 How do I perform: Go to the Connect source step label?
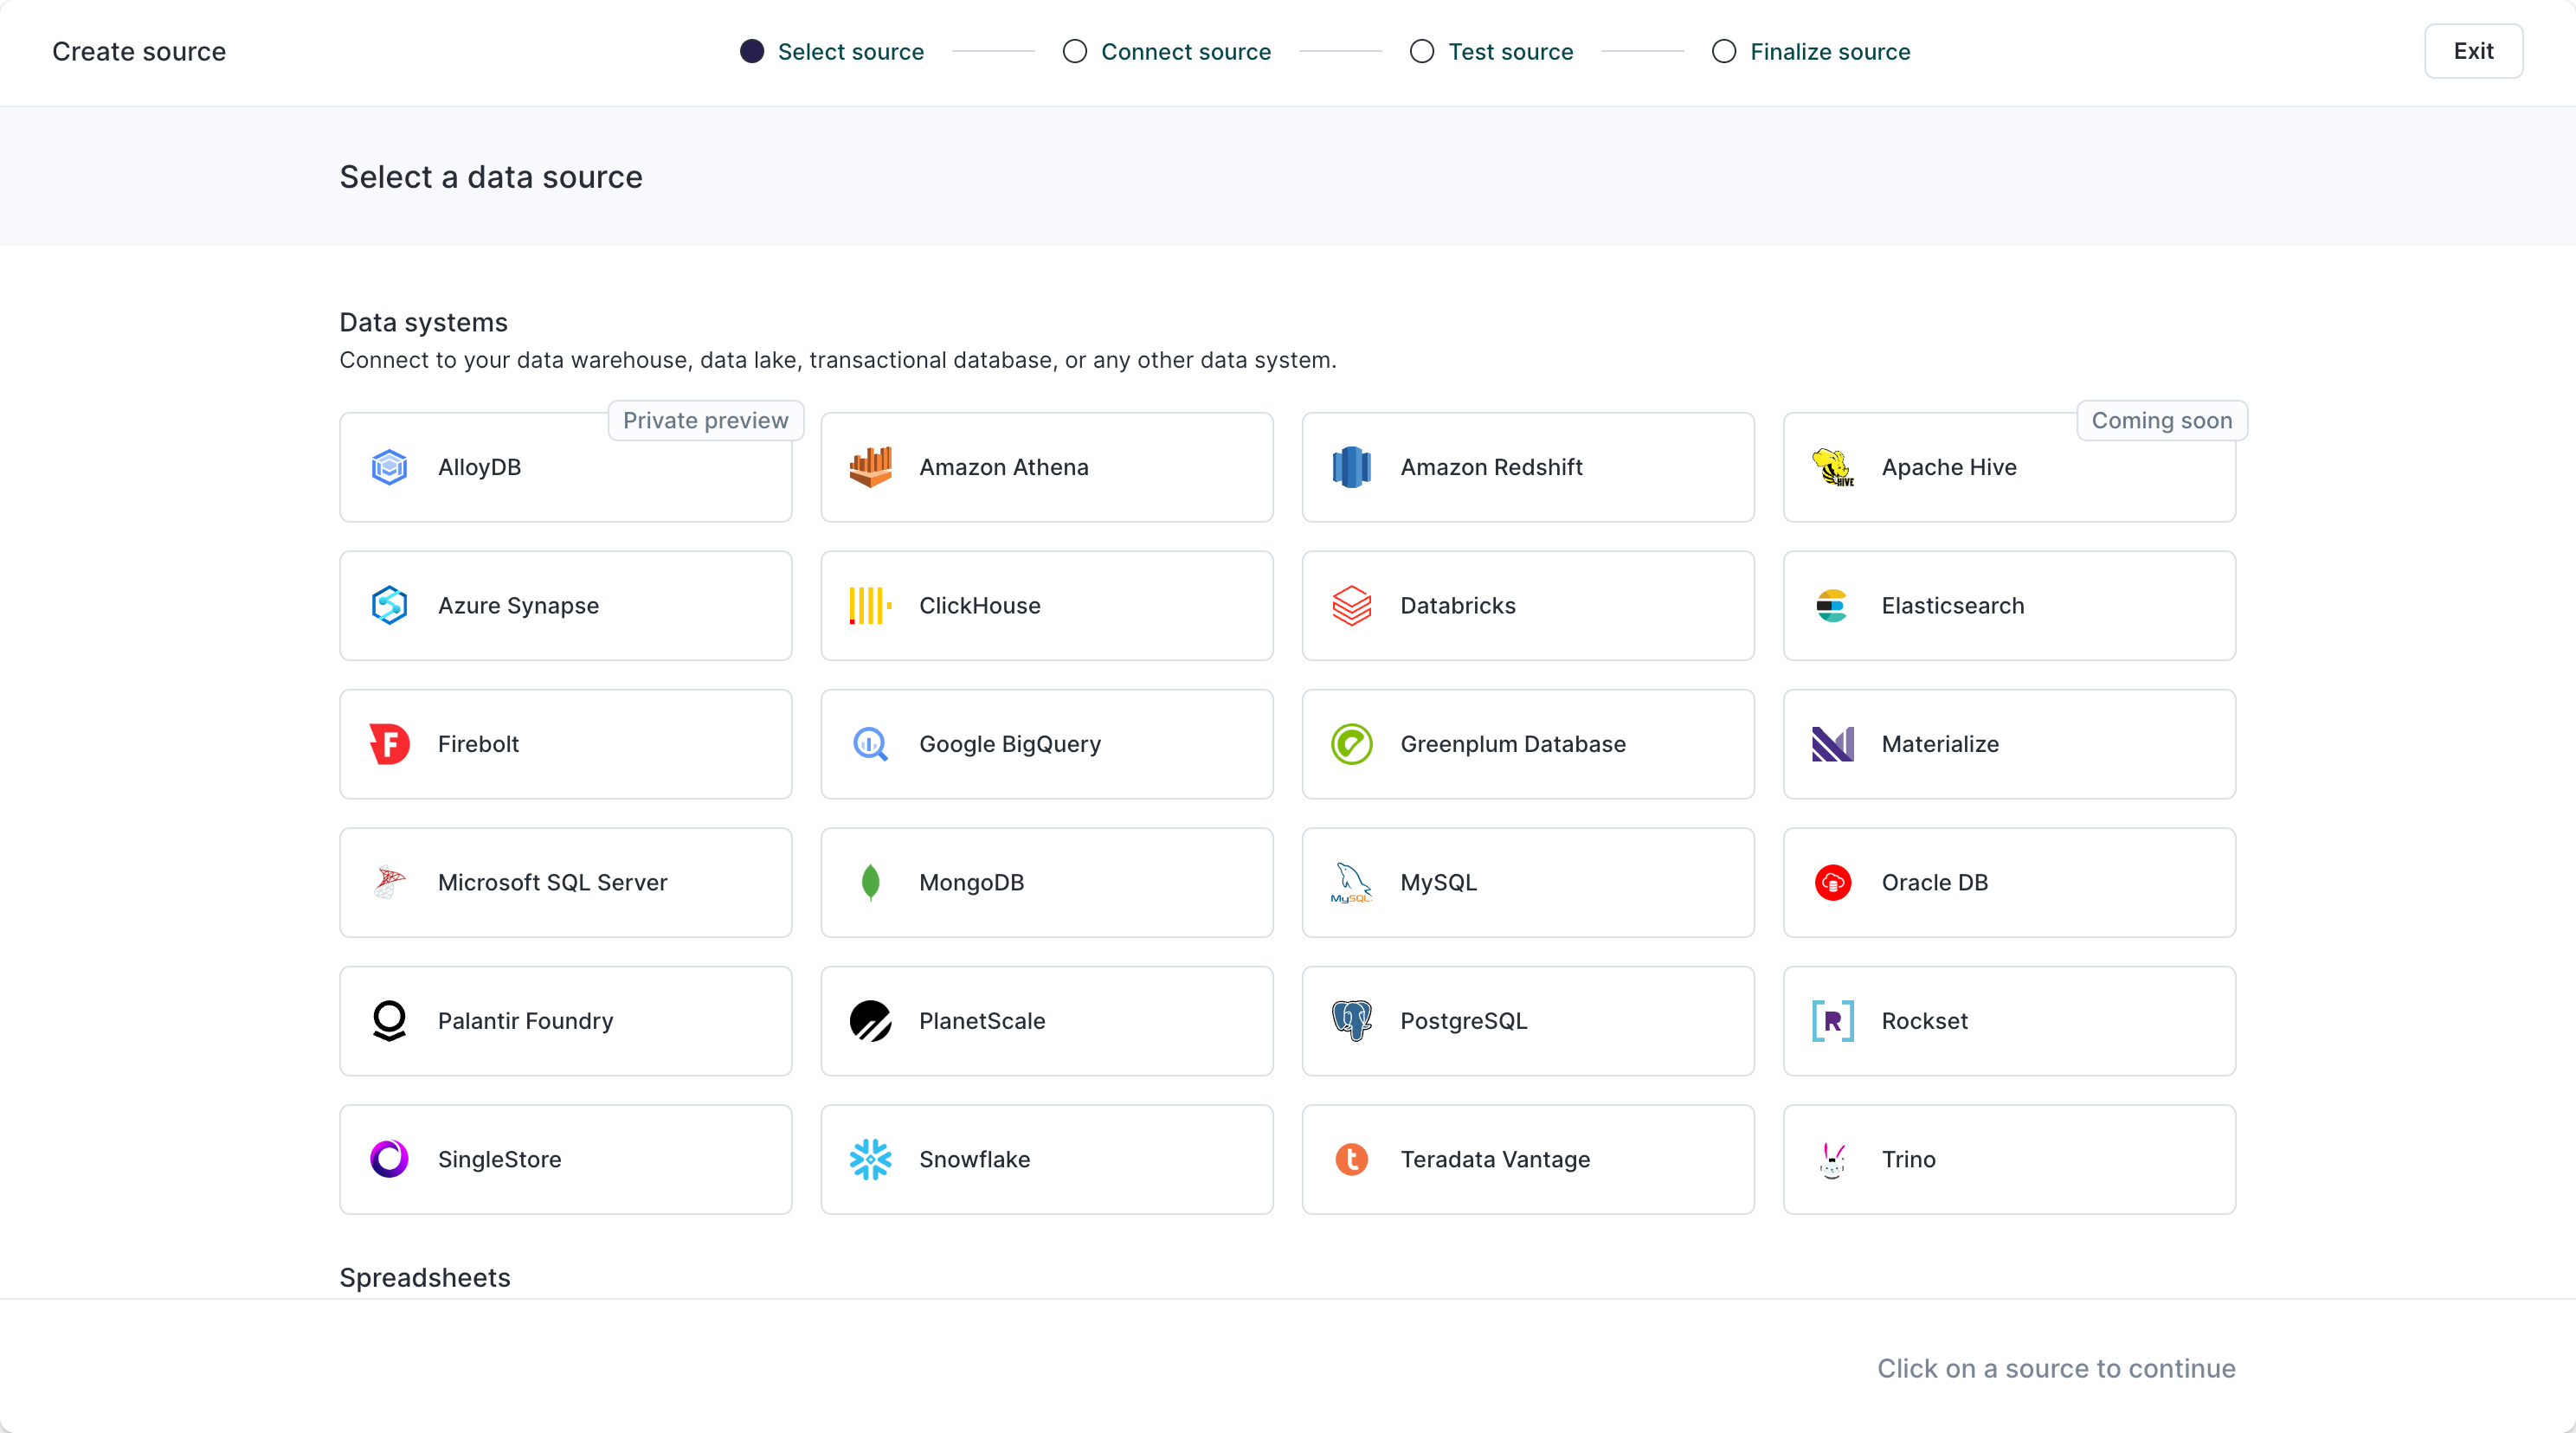pos(1186,52)
